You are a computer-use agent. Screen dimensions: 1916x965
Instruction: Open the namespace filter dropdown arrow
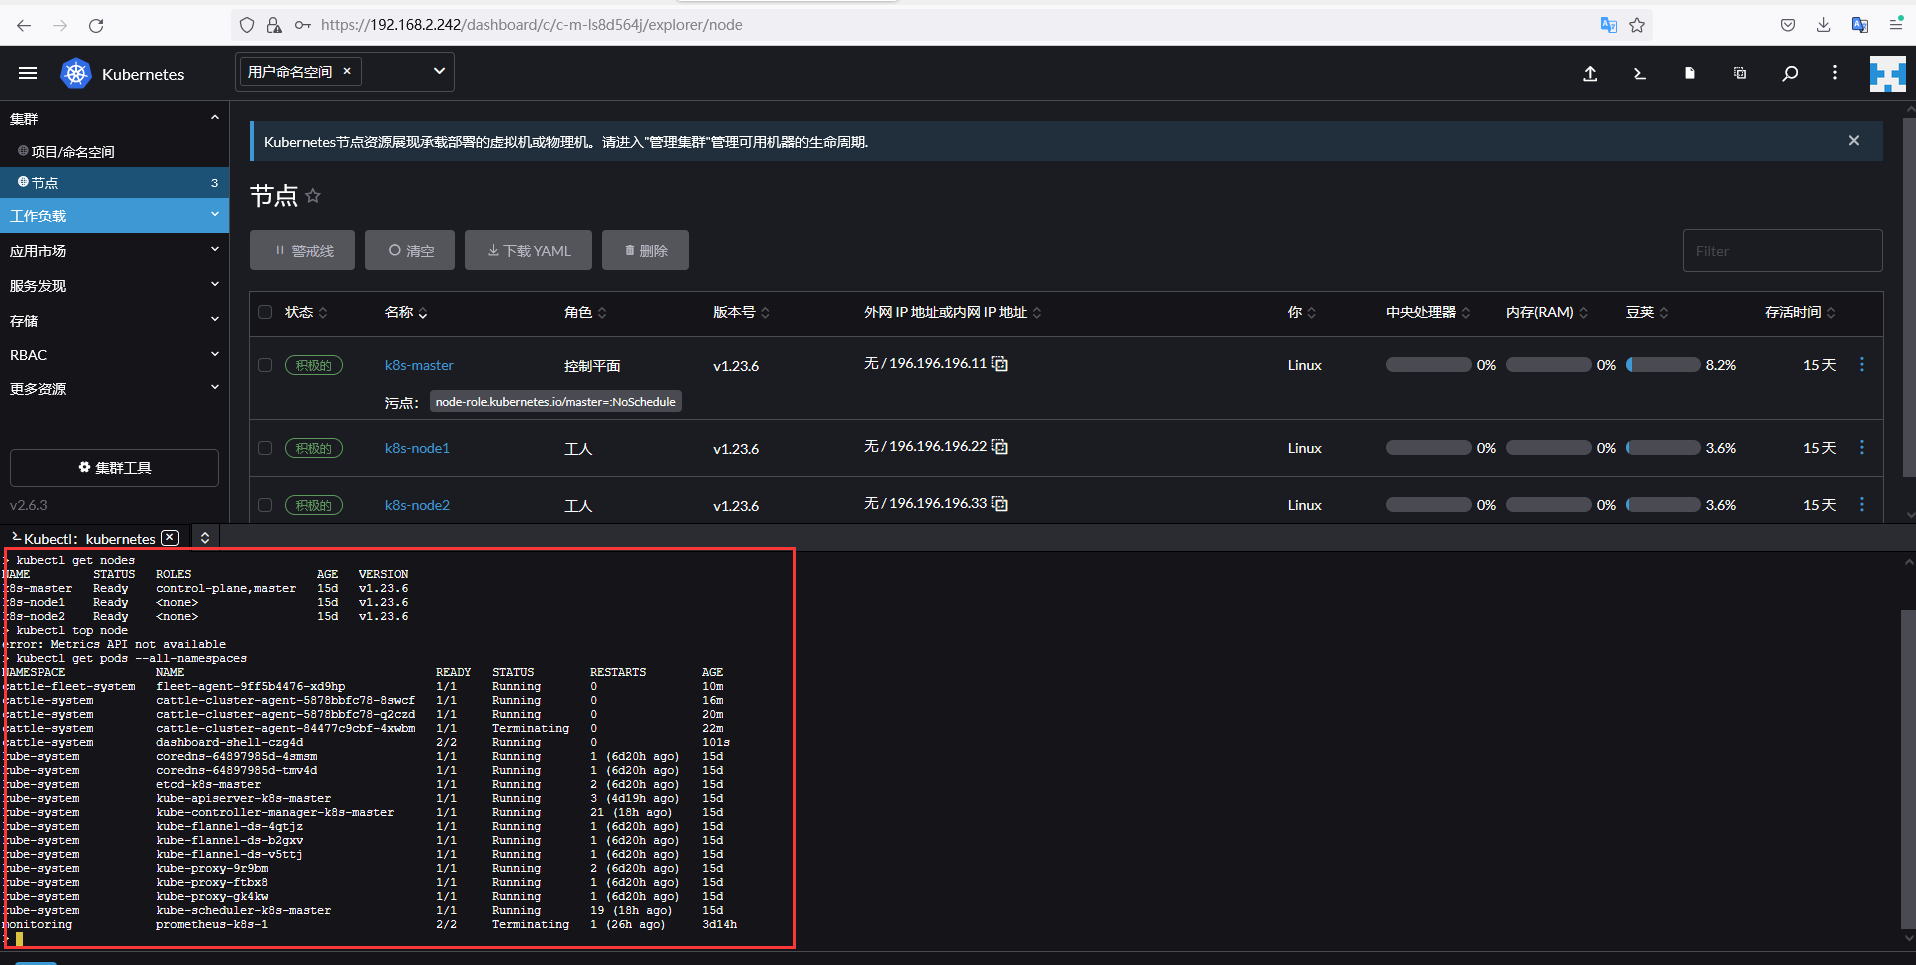[x=439, y=71]
